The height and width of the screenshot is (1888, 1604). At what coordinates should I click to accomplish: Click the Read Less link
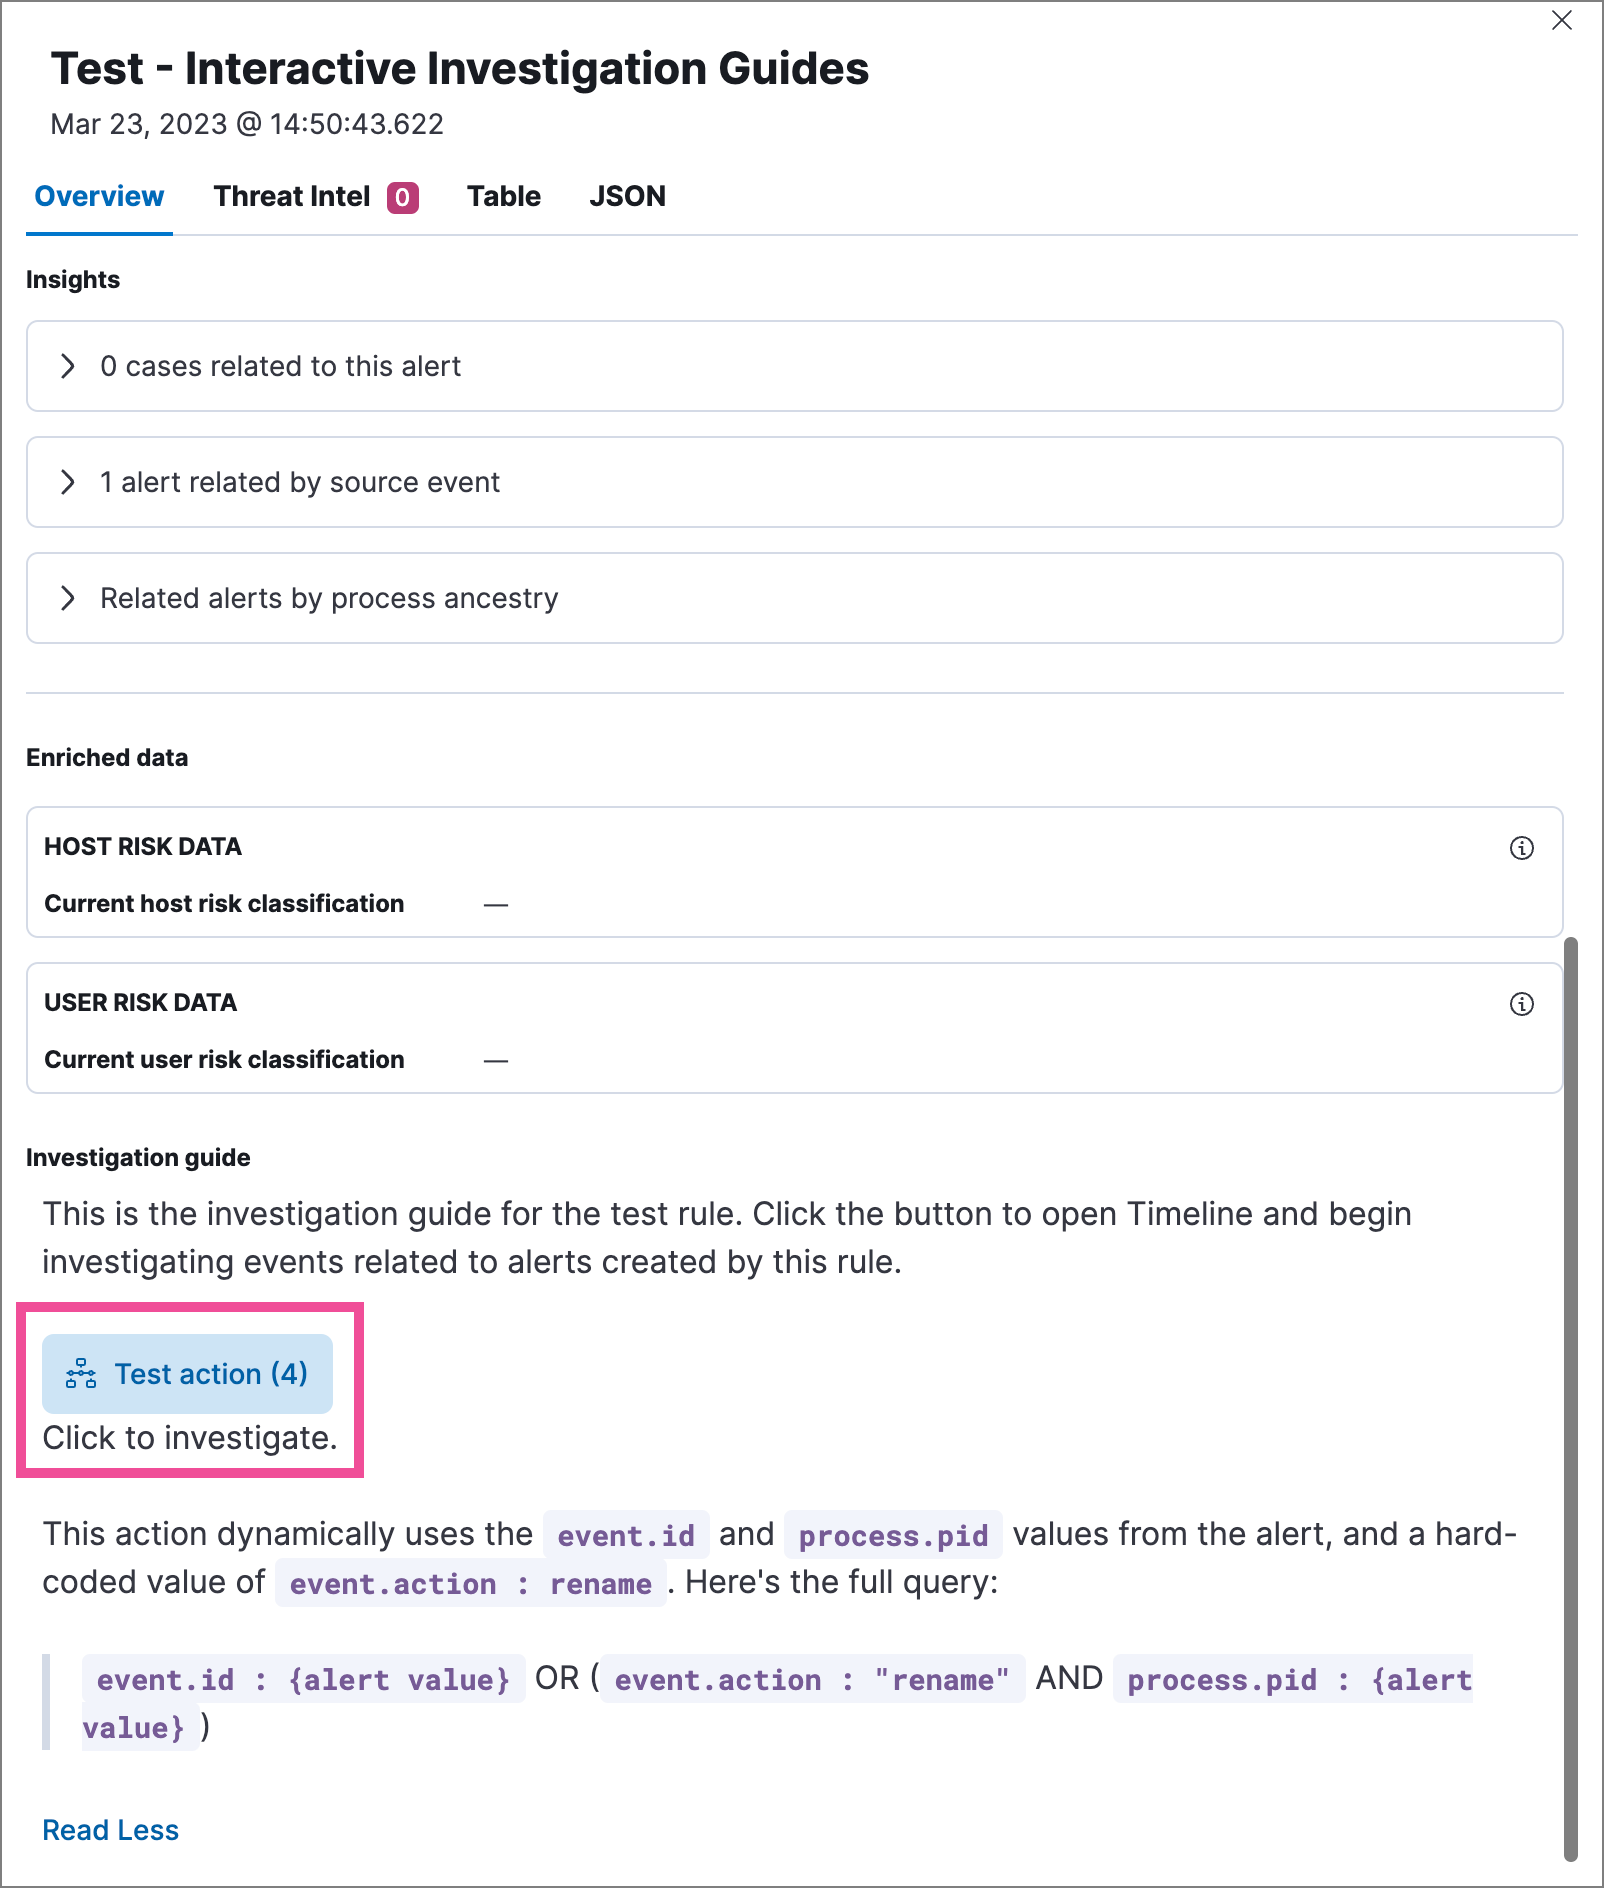point(110,1830)
